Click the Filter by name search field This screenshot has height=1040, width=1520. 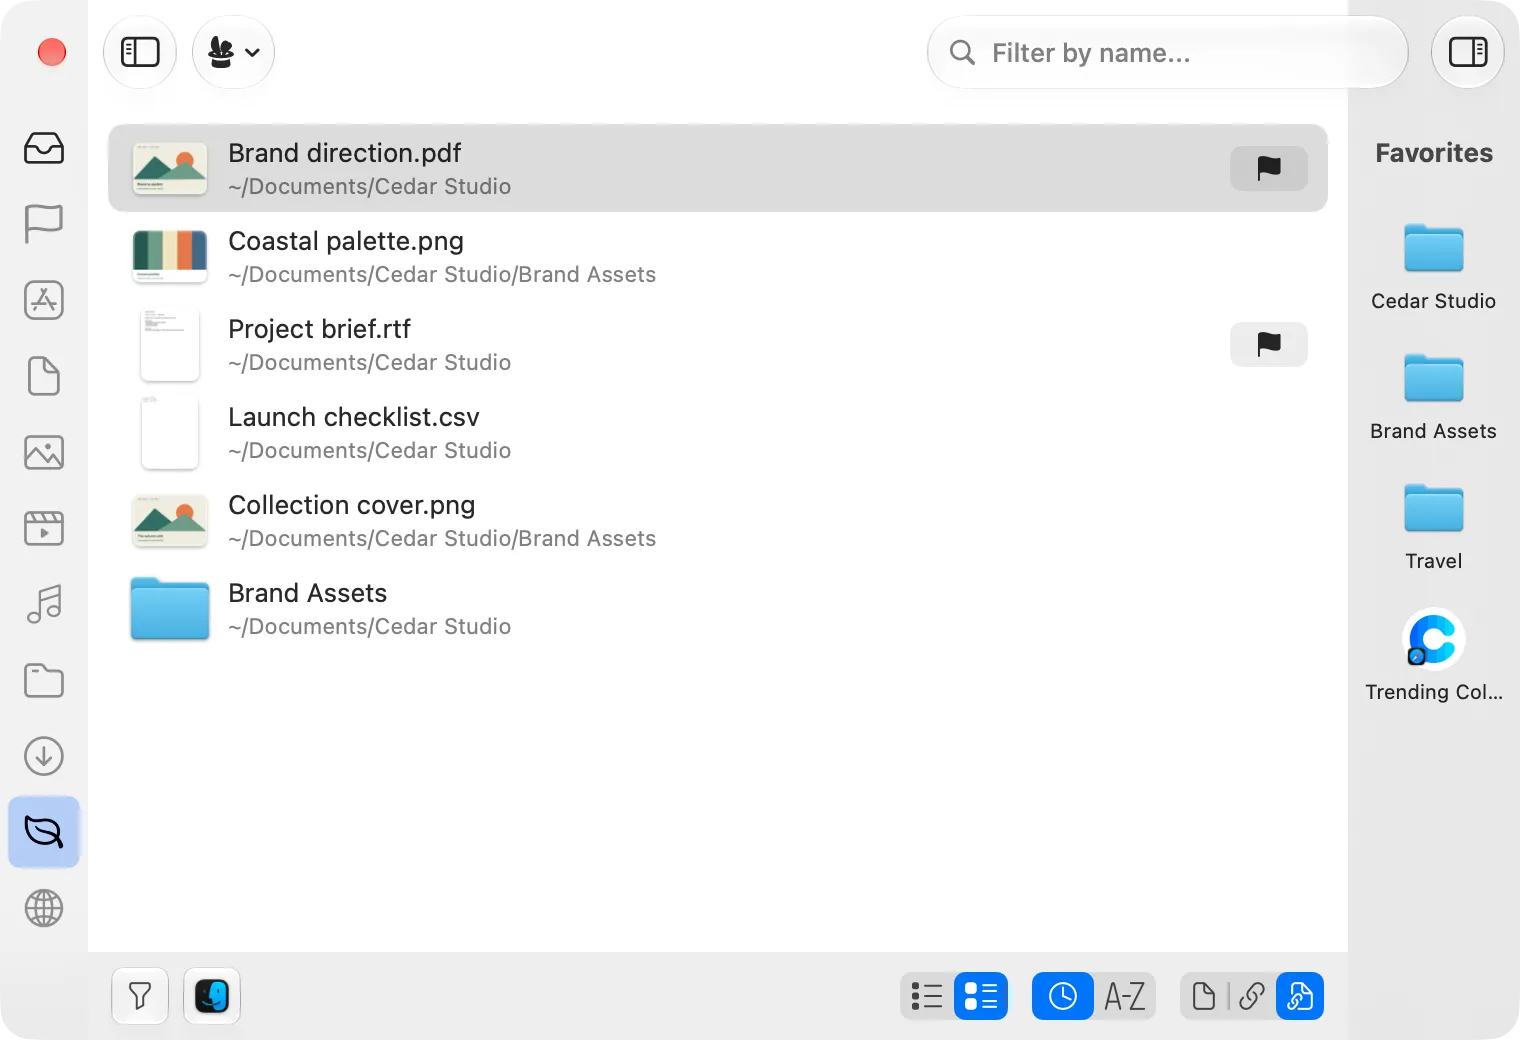pos(1167,52)
